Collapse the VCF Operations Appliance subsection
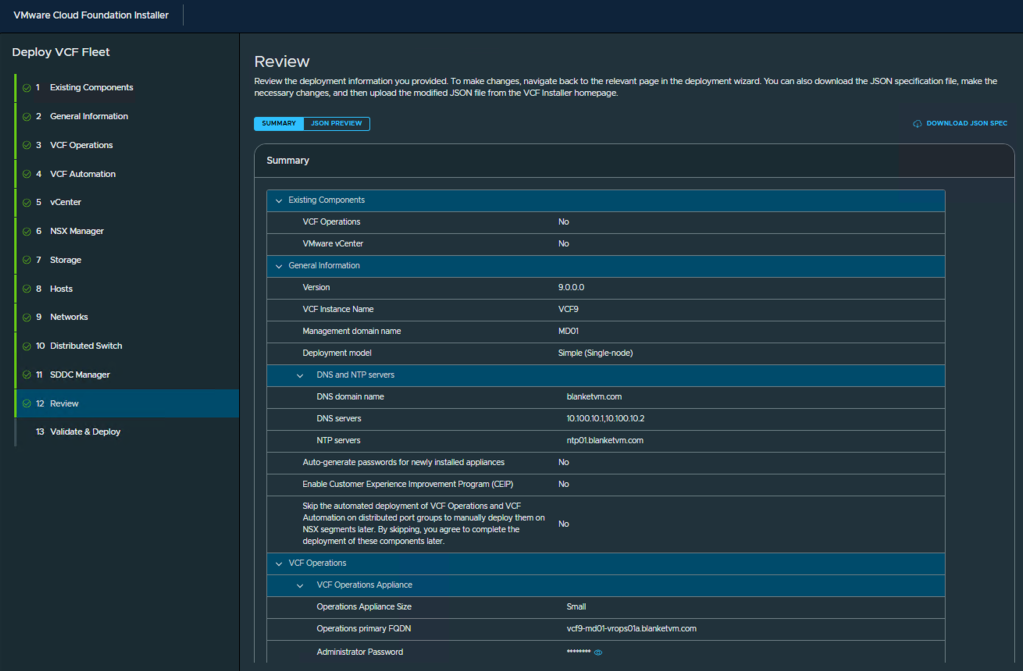1023x671 pixels. pyautogui.click(x=300, y=585)
